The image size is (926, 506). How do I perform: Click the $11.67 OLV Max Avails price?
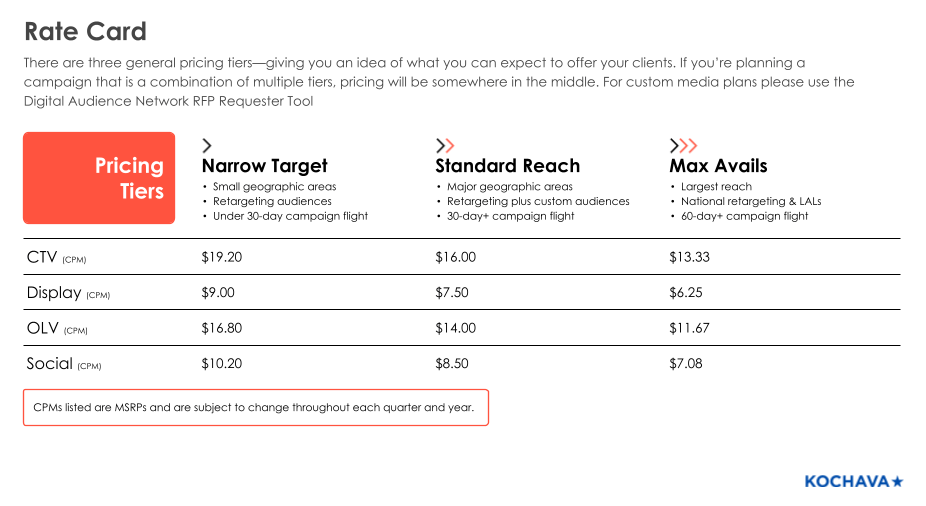point(689,328)
